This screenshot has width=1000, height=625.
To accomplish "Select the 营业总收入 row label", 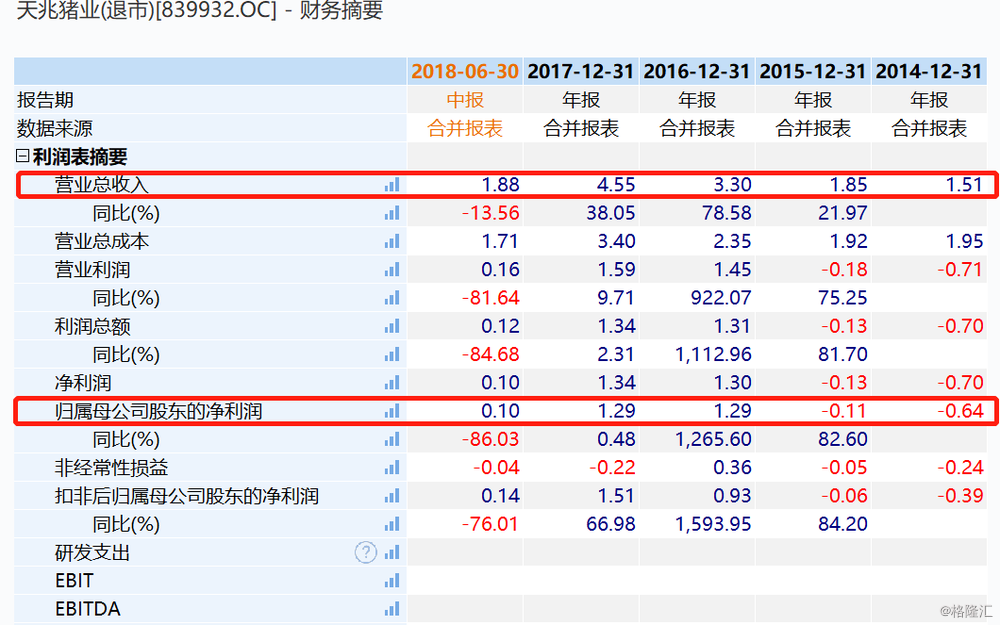I will click(101, 185).
